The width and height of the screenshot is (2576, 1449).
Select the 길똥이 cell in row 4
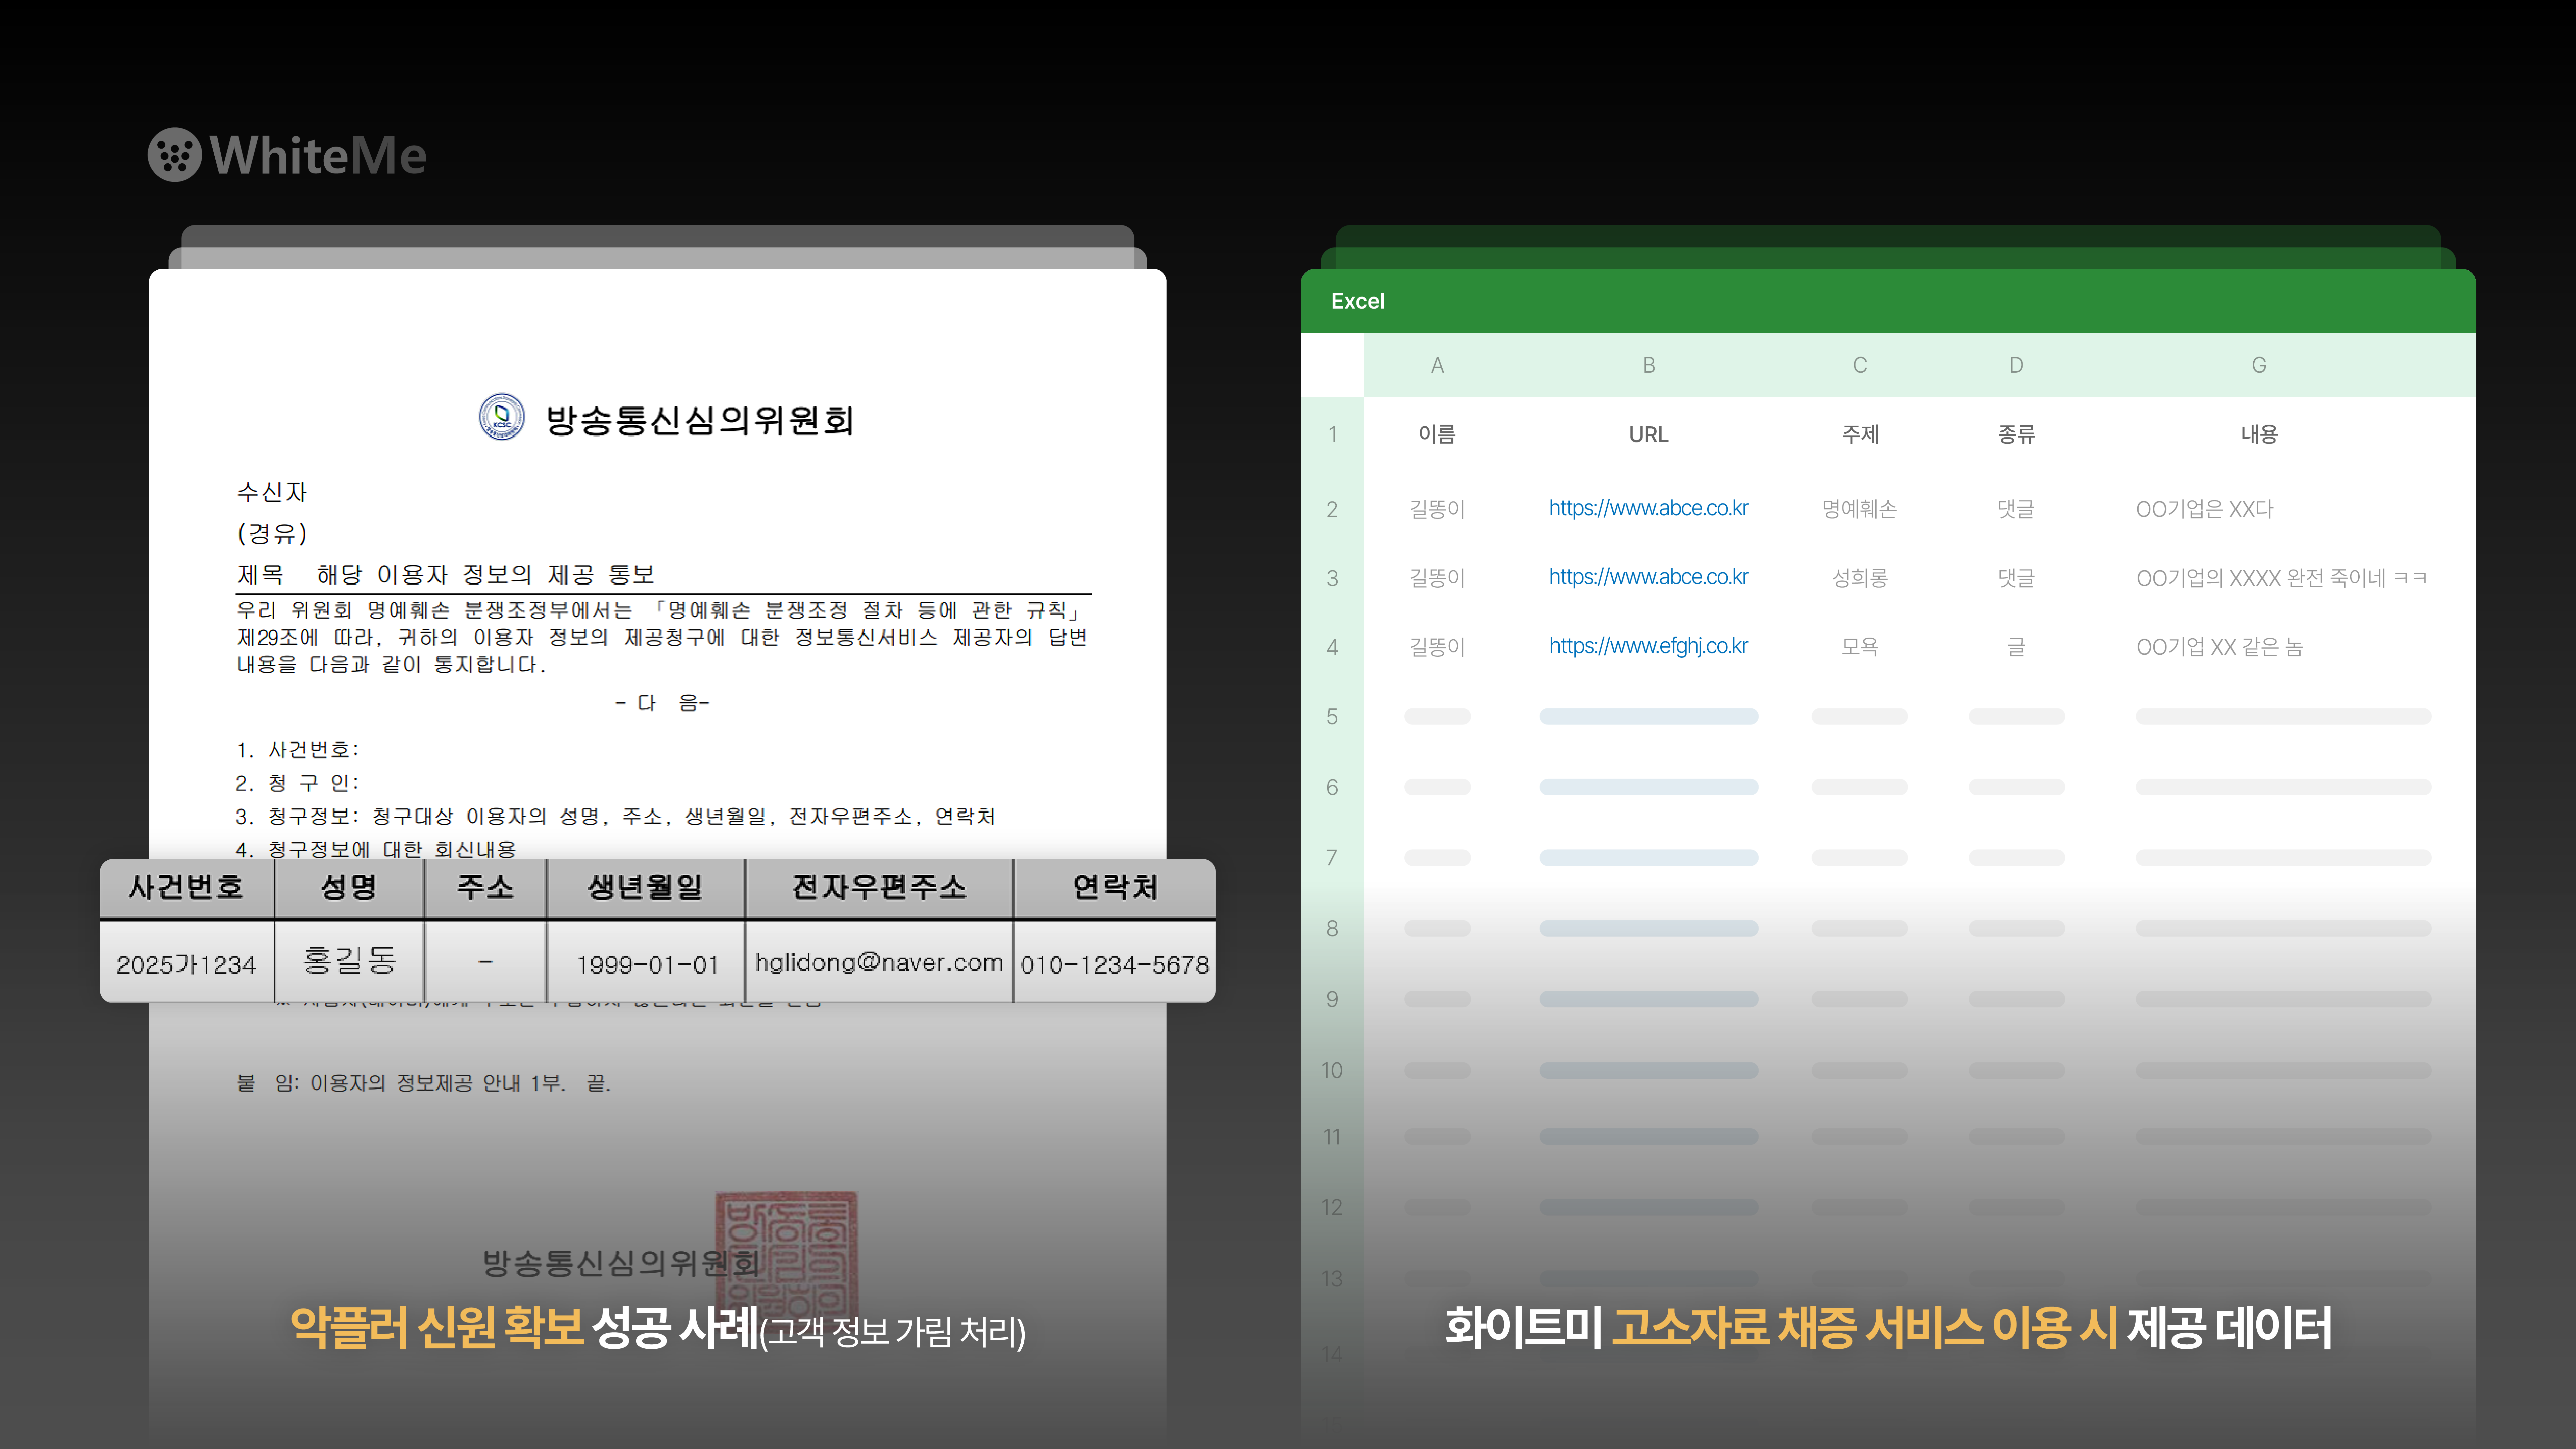(x=1437, y=647)
